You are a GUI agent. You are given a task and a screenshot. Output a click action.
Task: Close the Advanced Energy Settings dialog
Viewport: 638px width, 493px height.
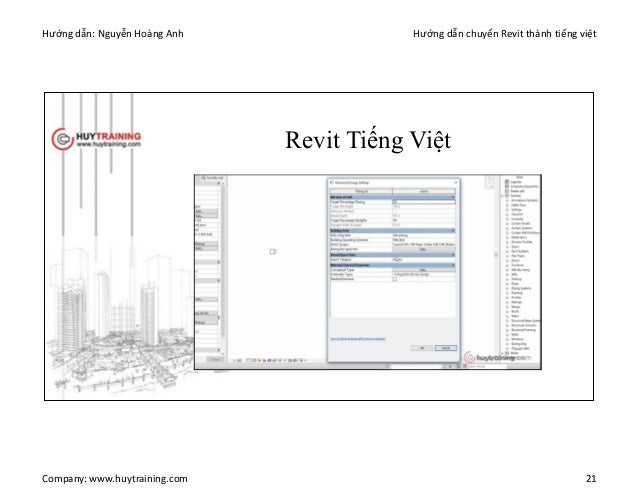click(456, 182)
